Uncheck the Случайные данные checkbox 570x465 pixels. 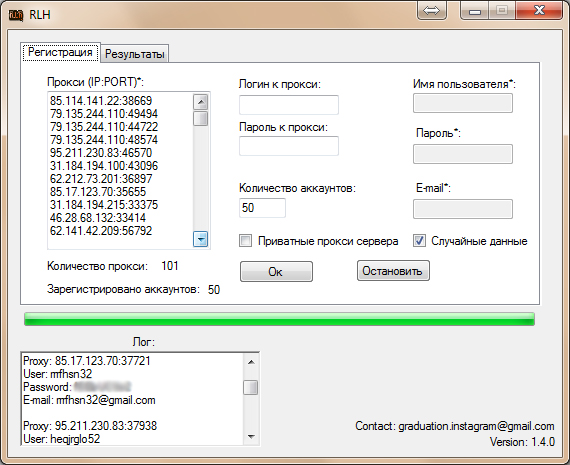(x=419, y=241)
